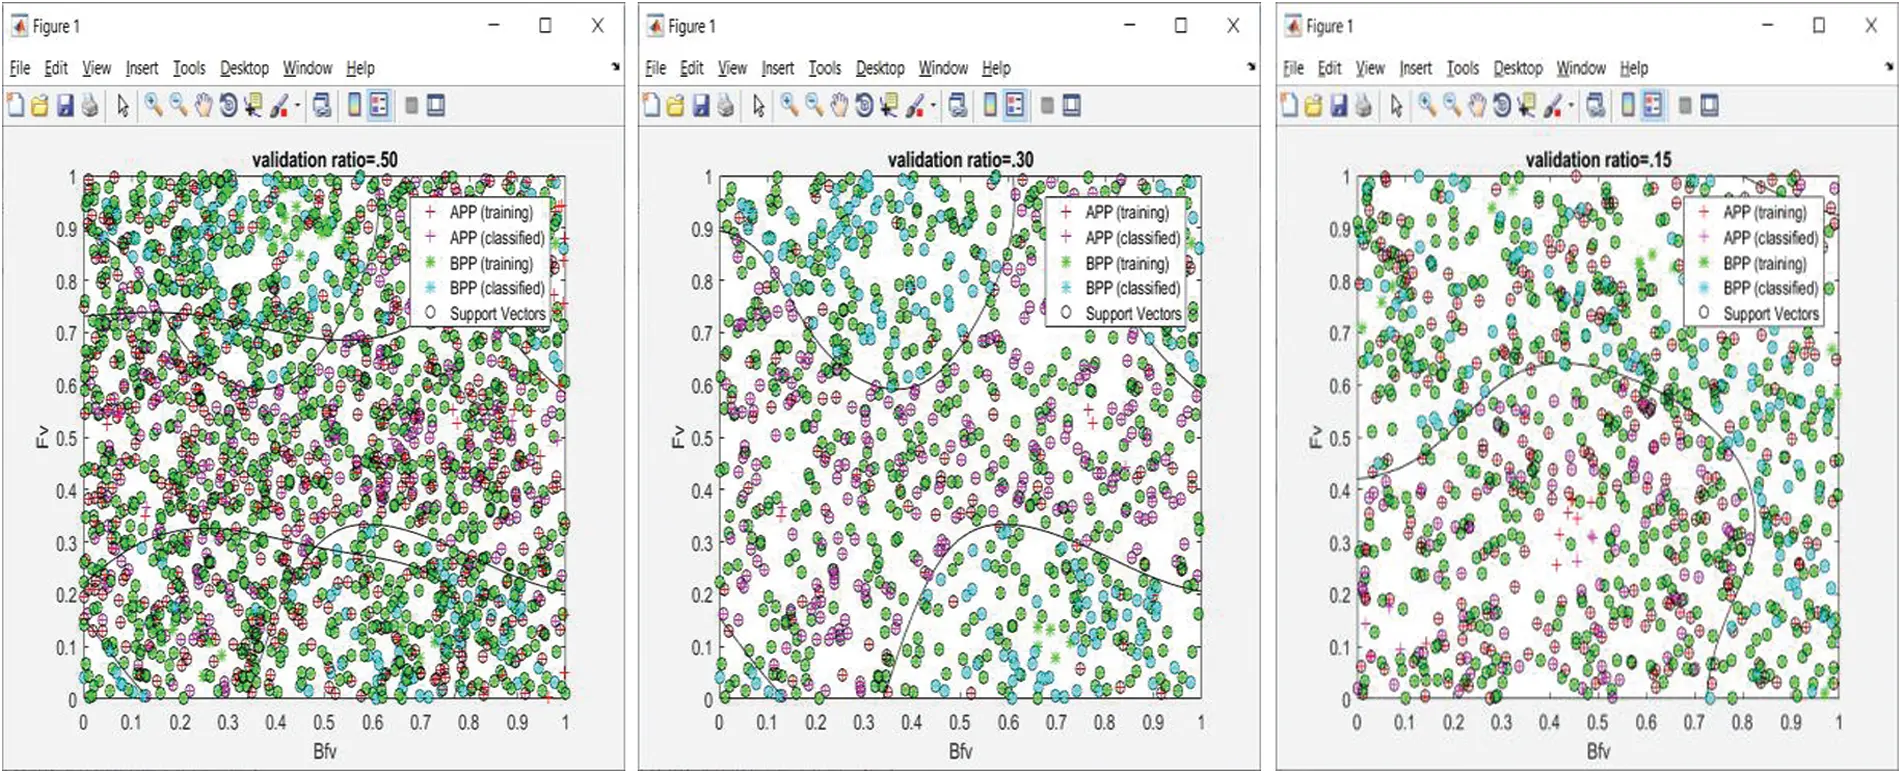Image resolution: width=1902 pixels, height=774 pixels.
Task: Toggle Edit Plot arrow in right window
Action: (1397, 105)
